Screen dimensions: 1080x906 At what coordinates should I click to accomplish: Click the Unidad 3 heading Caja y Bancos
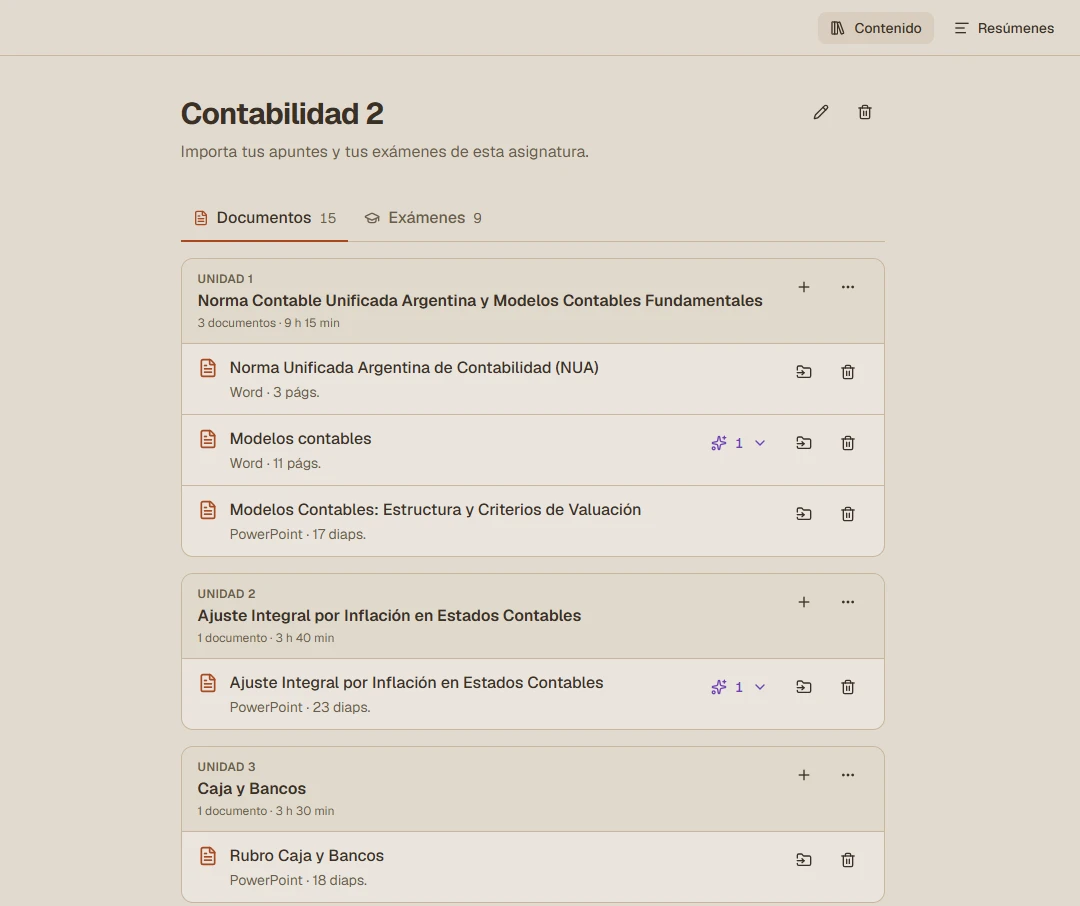[x=251, y=788]
